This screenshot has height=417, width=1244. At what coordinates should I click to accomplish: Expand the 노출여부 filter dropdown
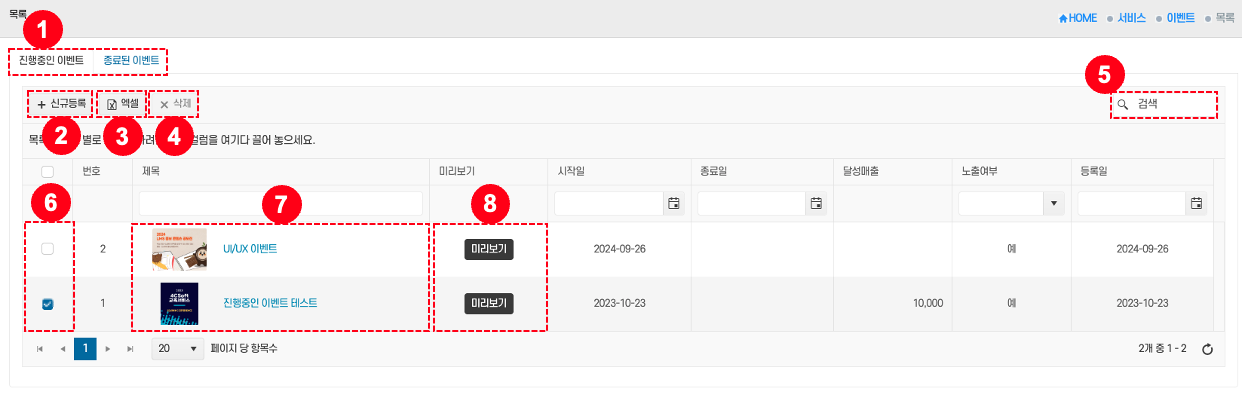tap(1052, 204)
